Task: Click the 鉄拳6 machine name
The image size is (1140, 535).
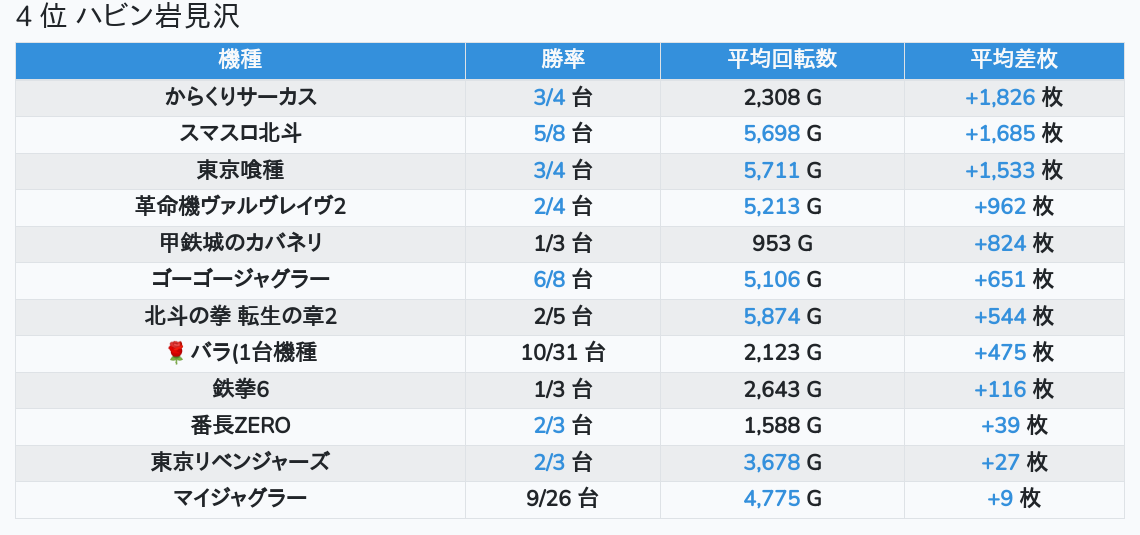Action: [240, 389]
